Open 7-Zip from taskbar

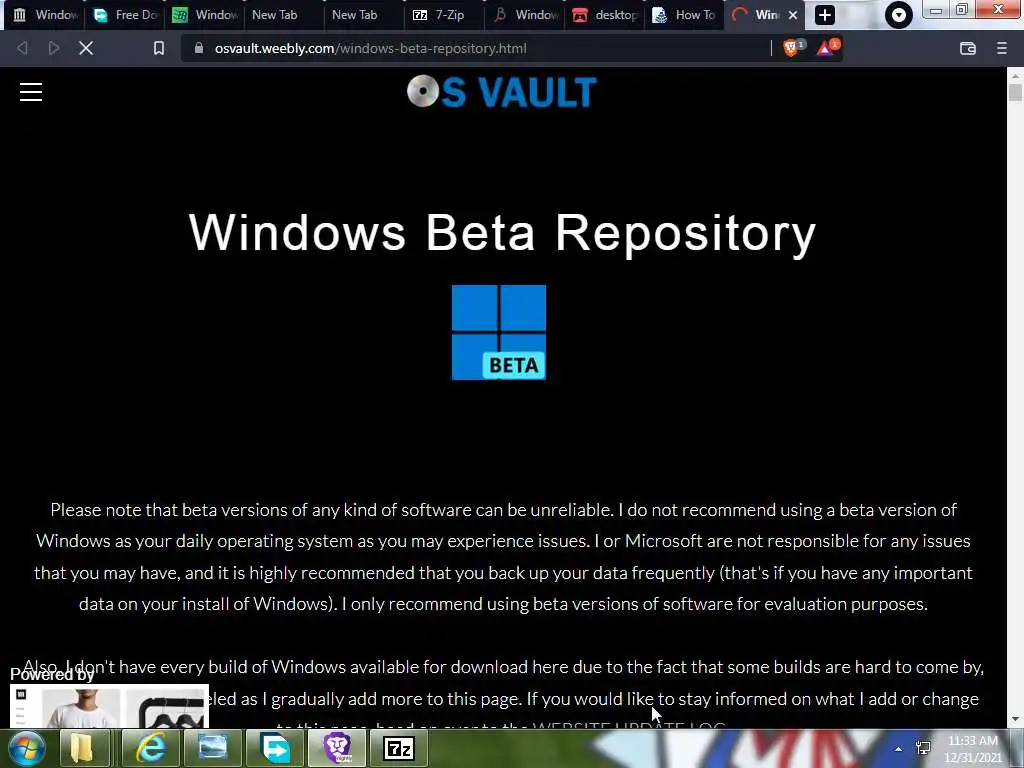click(399, 748)
